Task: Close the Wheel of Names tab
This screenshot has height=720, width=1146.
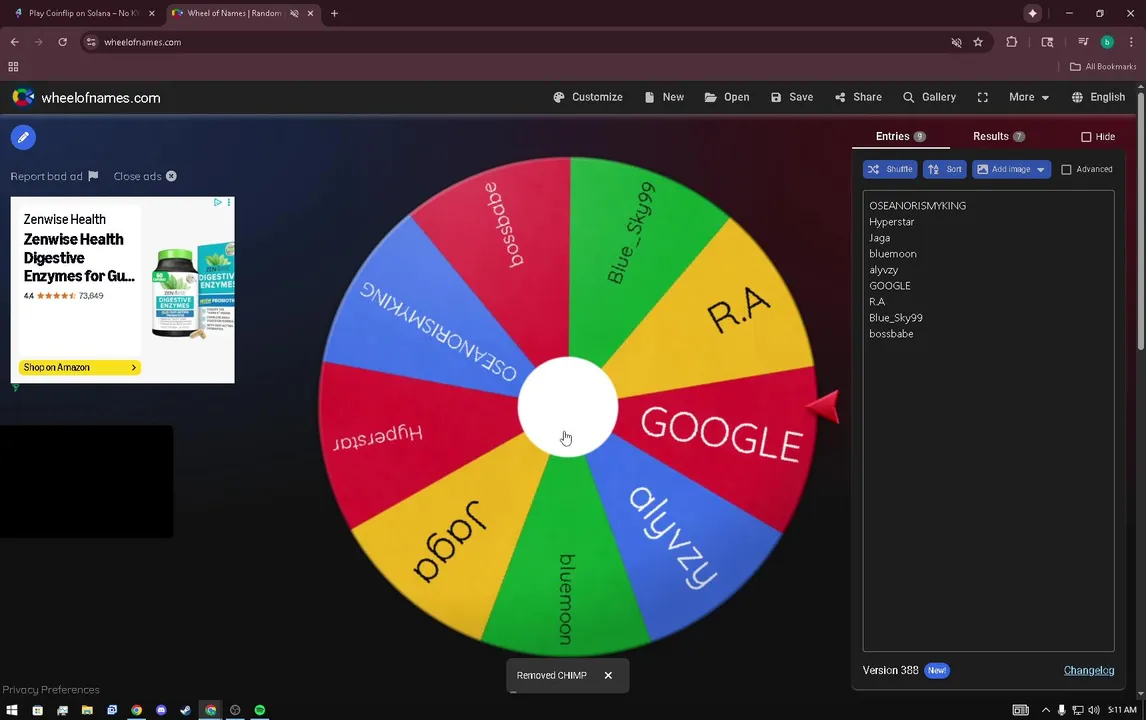Action: coord(310,13)
